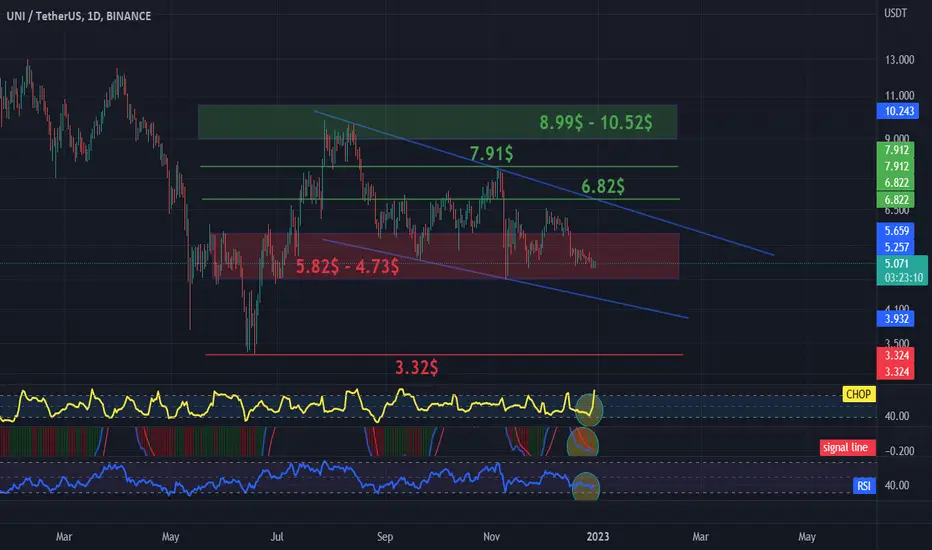Click the 40.00 value beside RSI label

point(896,485)
